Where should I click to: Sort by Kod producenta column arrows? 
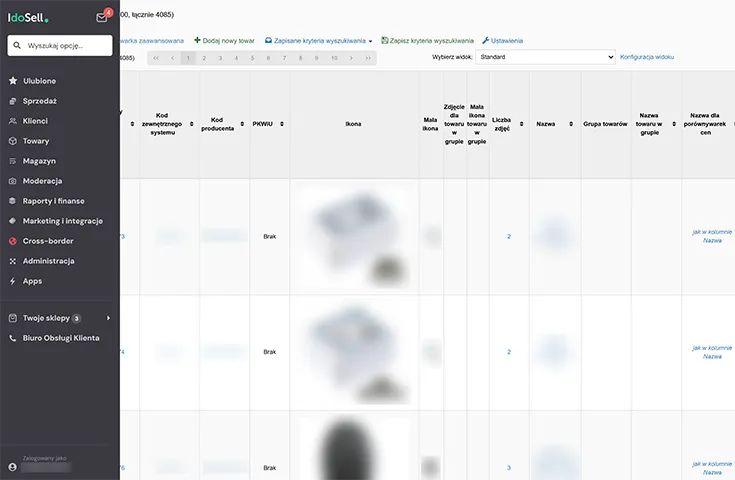242,124
